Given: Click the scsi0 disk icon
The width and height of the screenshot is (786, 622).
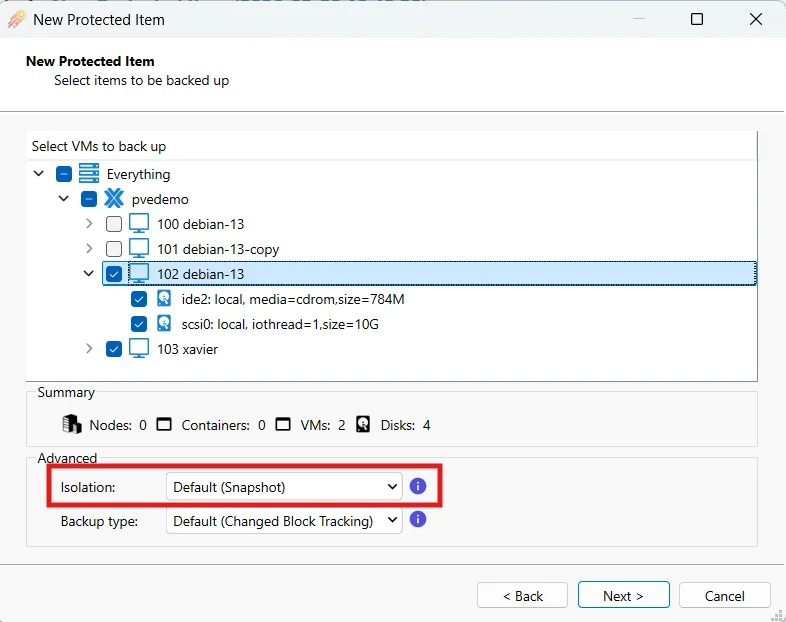Looking at the screenshot, I should [164, 324].
